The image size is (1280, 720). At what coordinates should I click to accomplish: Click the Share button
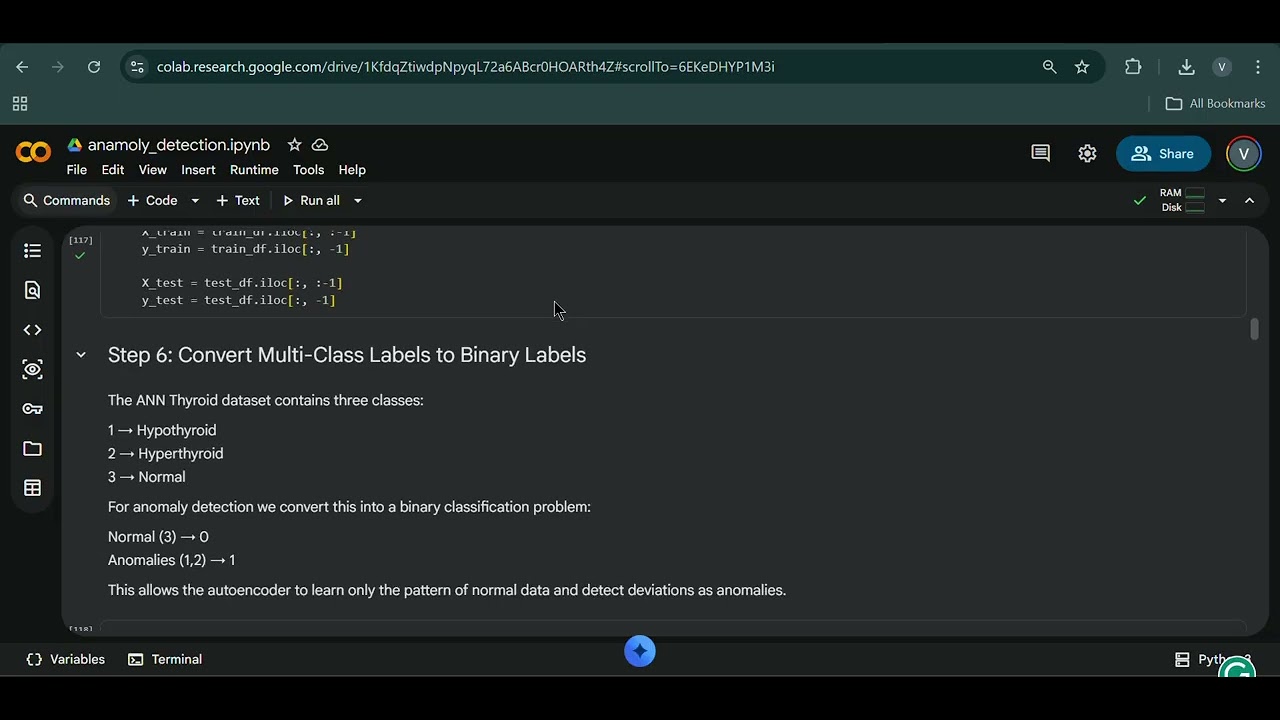pos(1162,154)
